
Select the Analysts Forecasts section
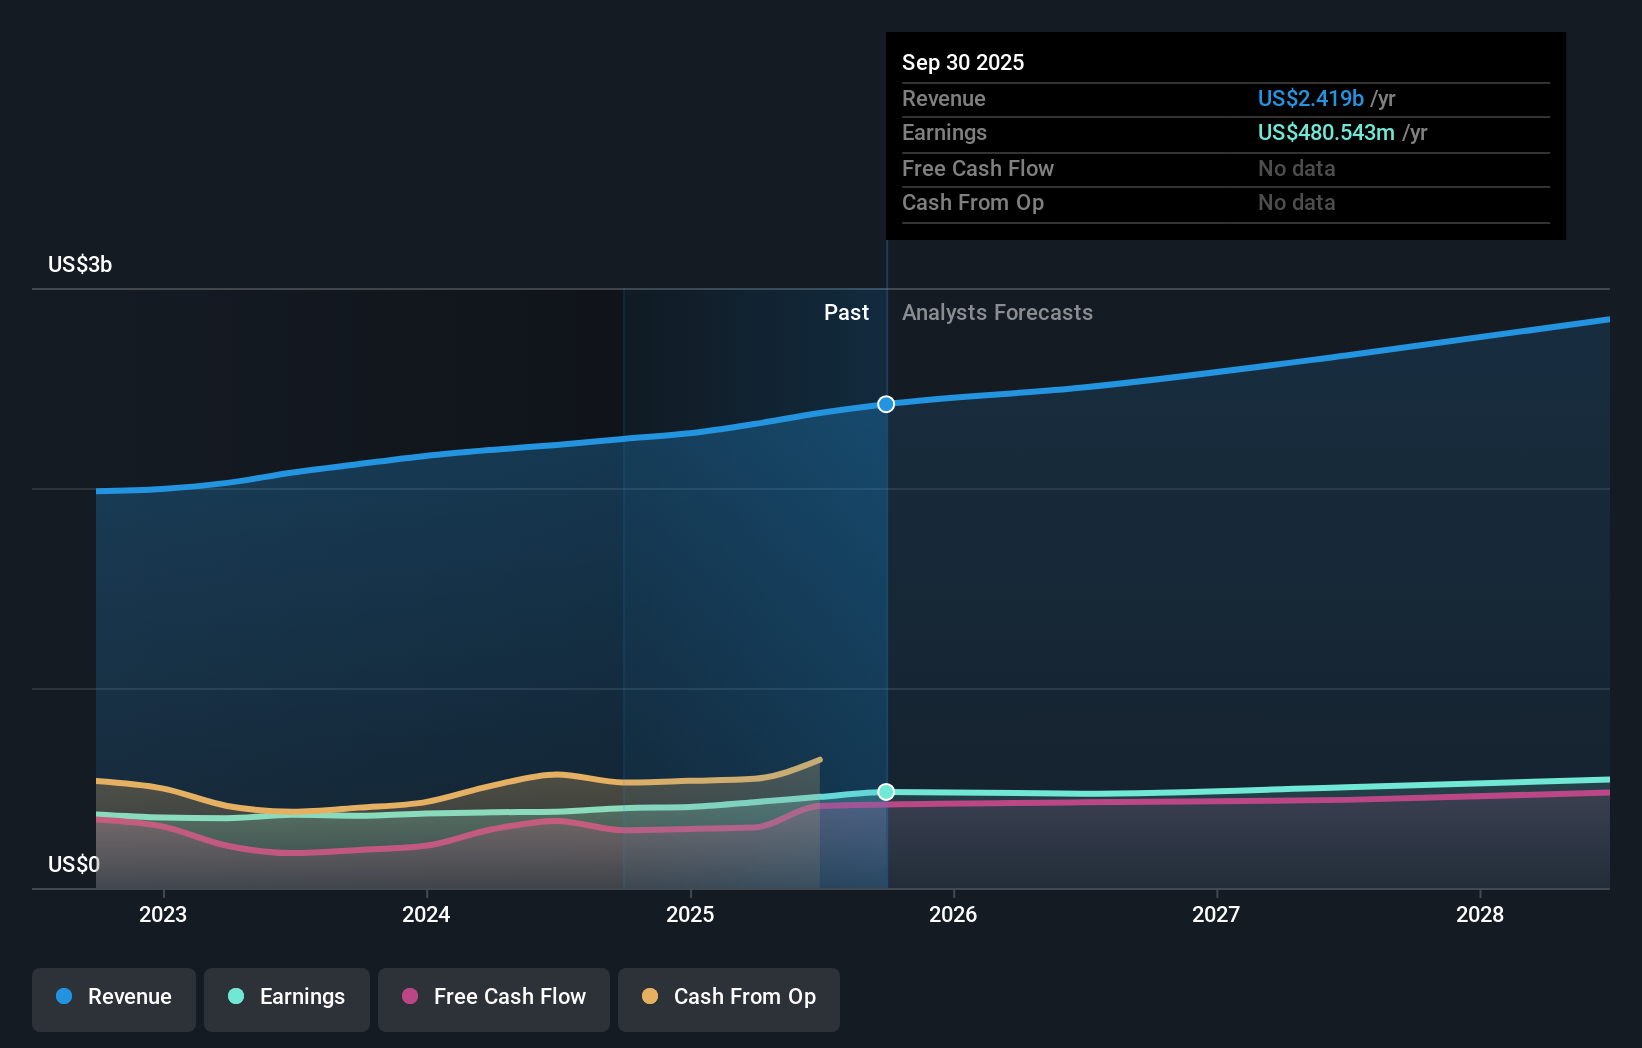point(996,312)
